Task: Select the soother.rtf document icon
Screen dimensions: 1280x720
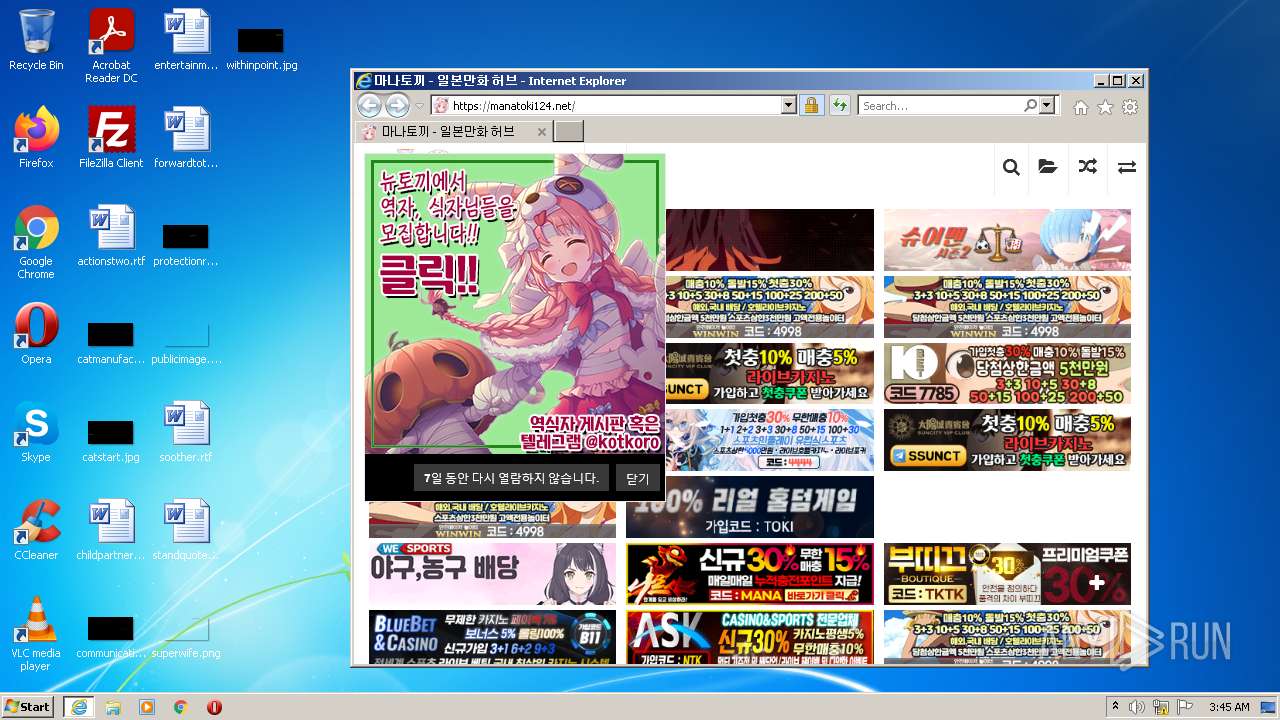Action: (x=186, y=432)
